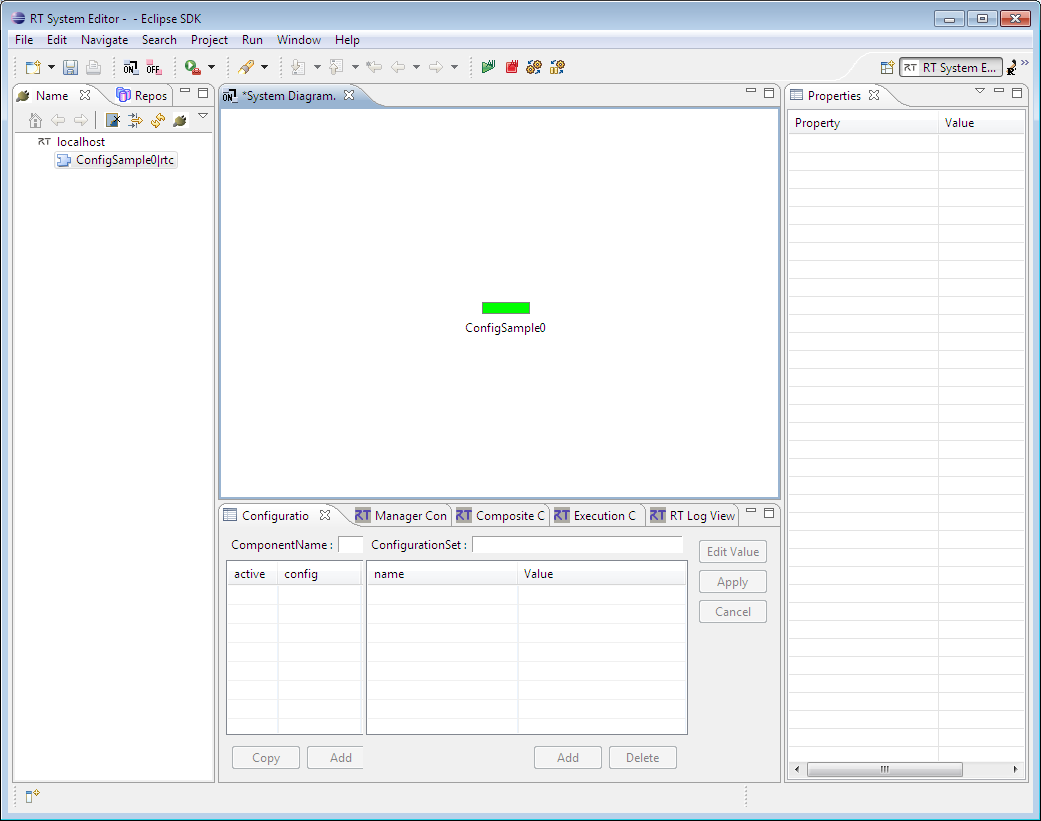Click the green All Activate icon

pos(489,67)
